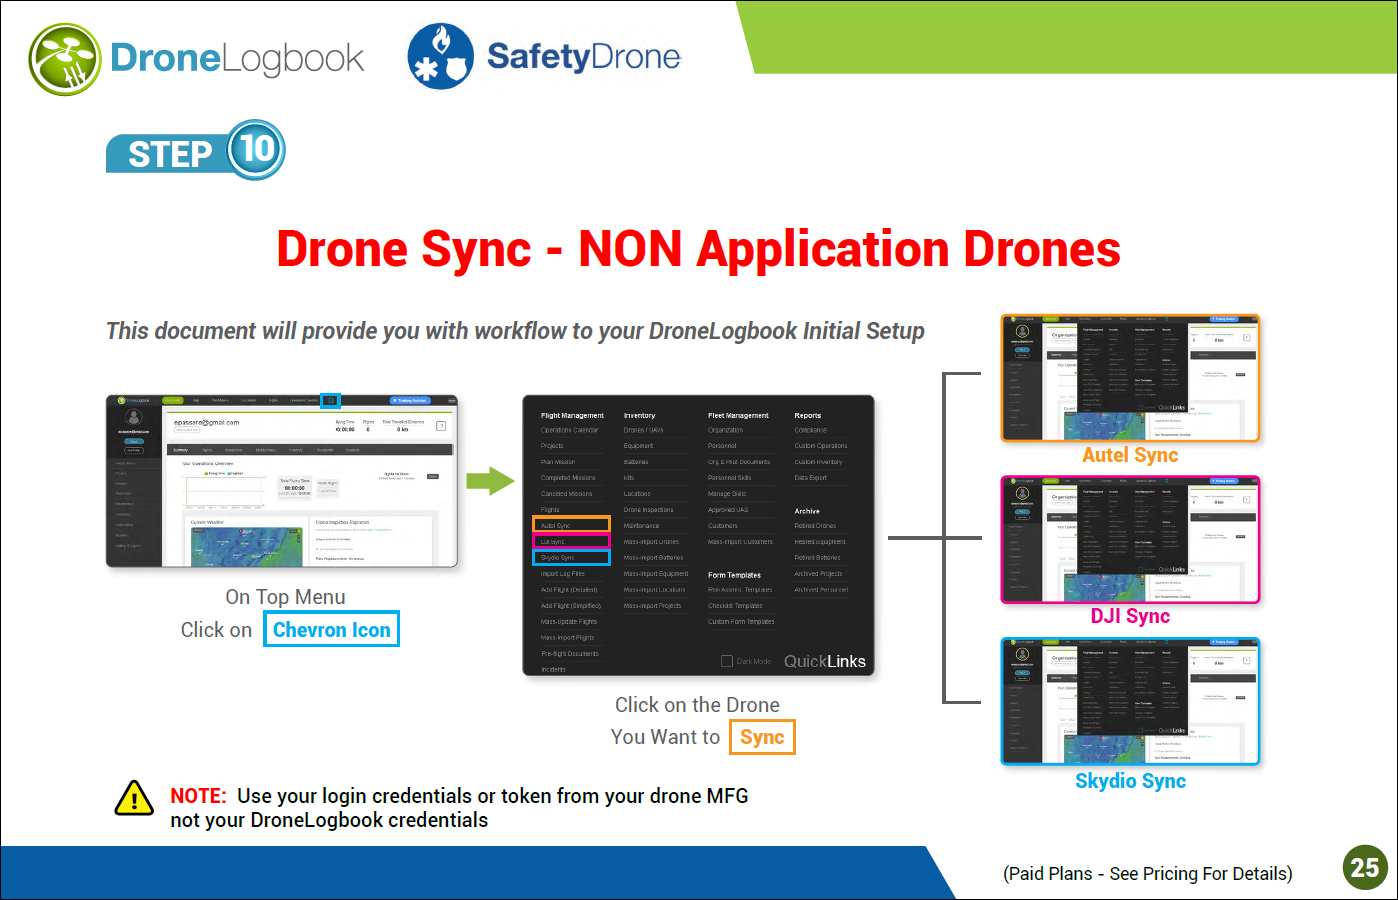Click the Skydio Sync screenshot thumbnail
The image size is (1398, 900).
pyautogui.click(x=1131, y=702)
